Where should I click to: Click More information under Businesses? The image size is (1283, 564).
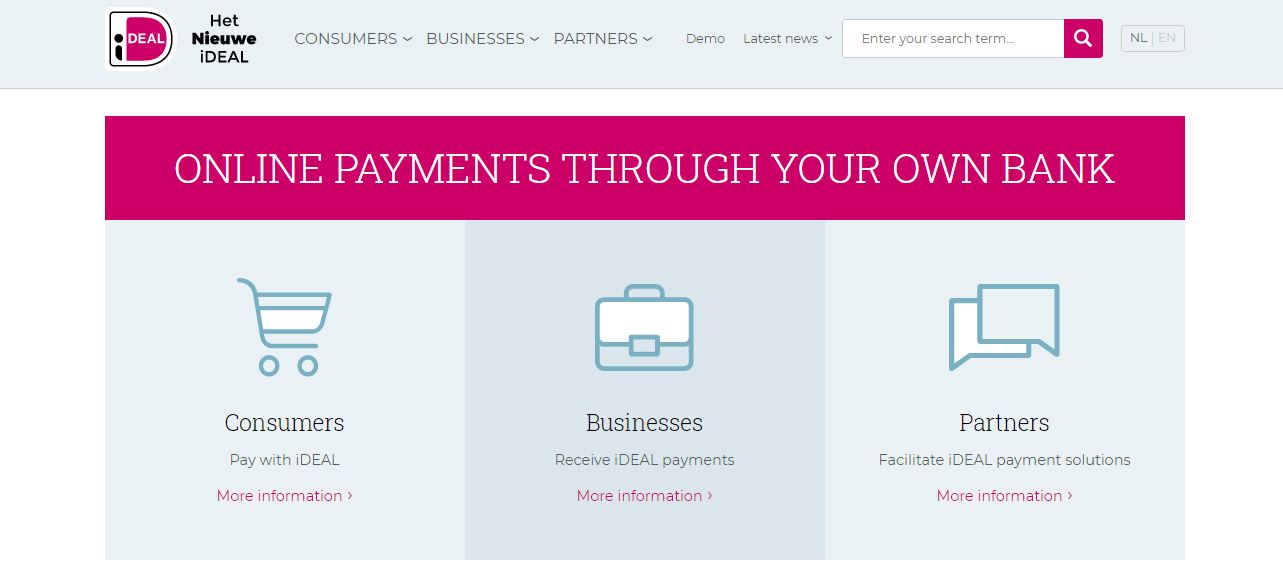(x=645, y=496)
